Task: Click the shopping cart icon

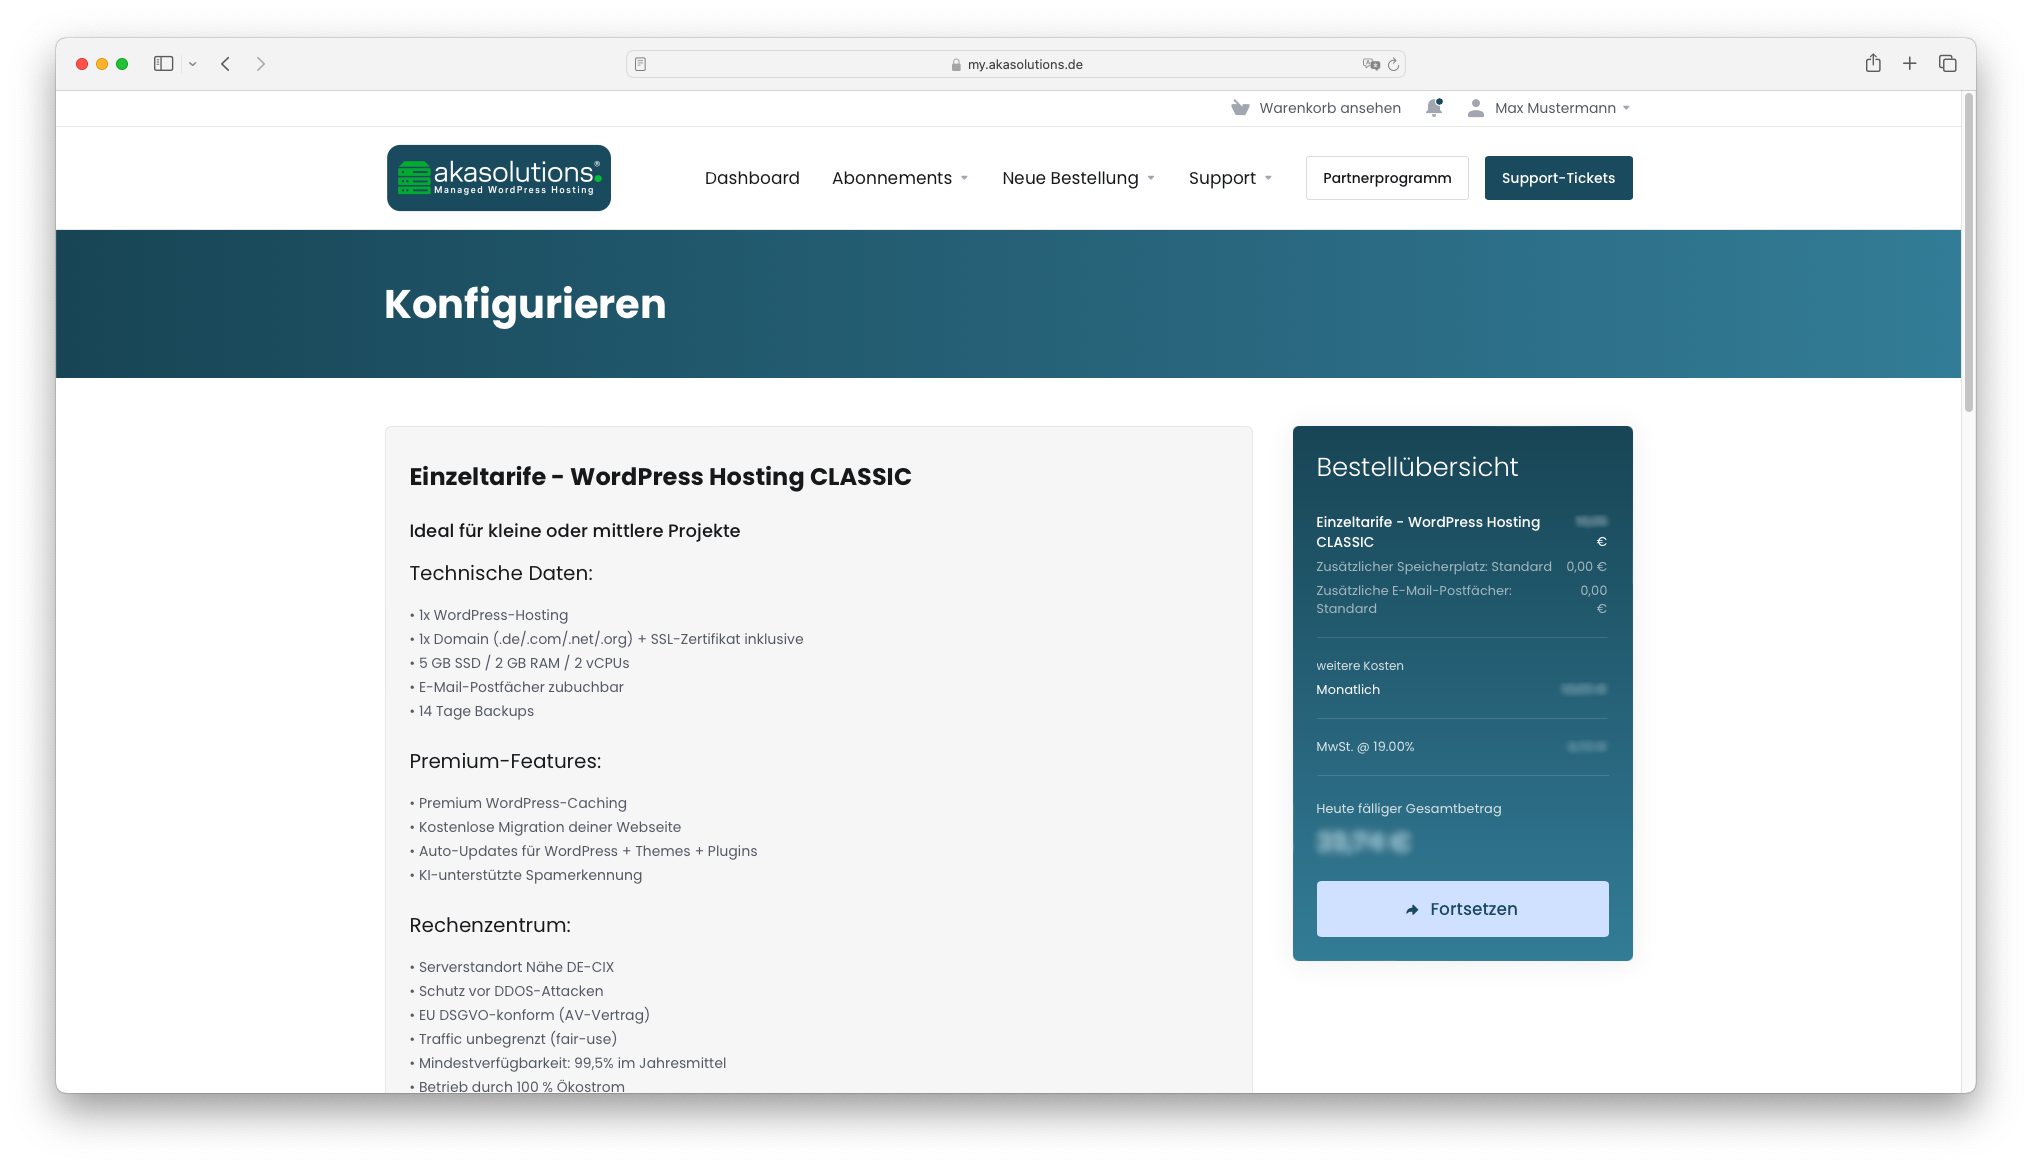Action: coord(1240,108)
